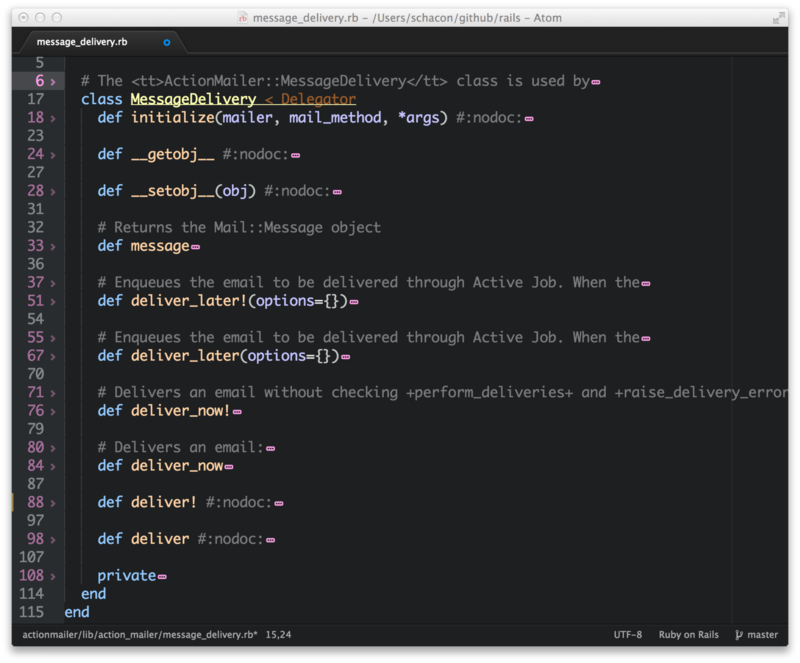Click the file path in the status bar
The height and width of the screenshot is (663, 800).
coord(139,635)
